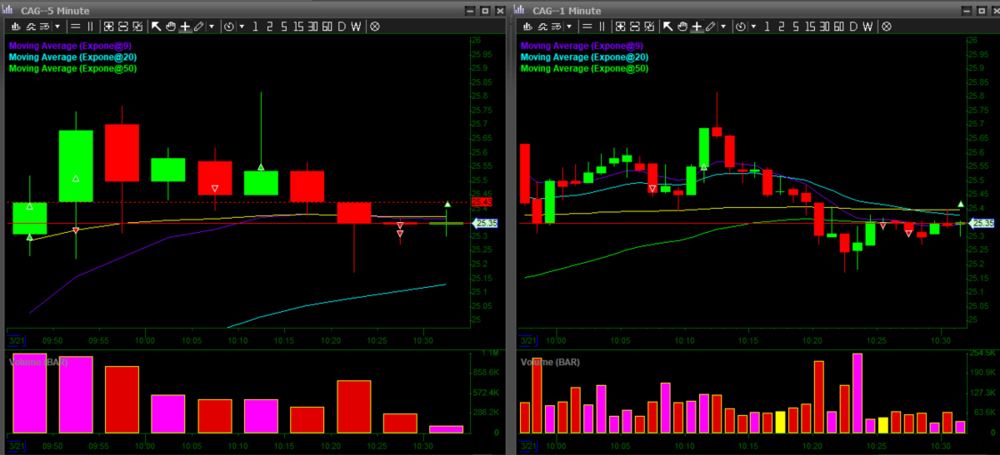Expand the chart settings dropdown in 1 Minute chart
The width and height of the screenshot is (1000, 455).
[570, 25]
